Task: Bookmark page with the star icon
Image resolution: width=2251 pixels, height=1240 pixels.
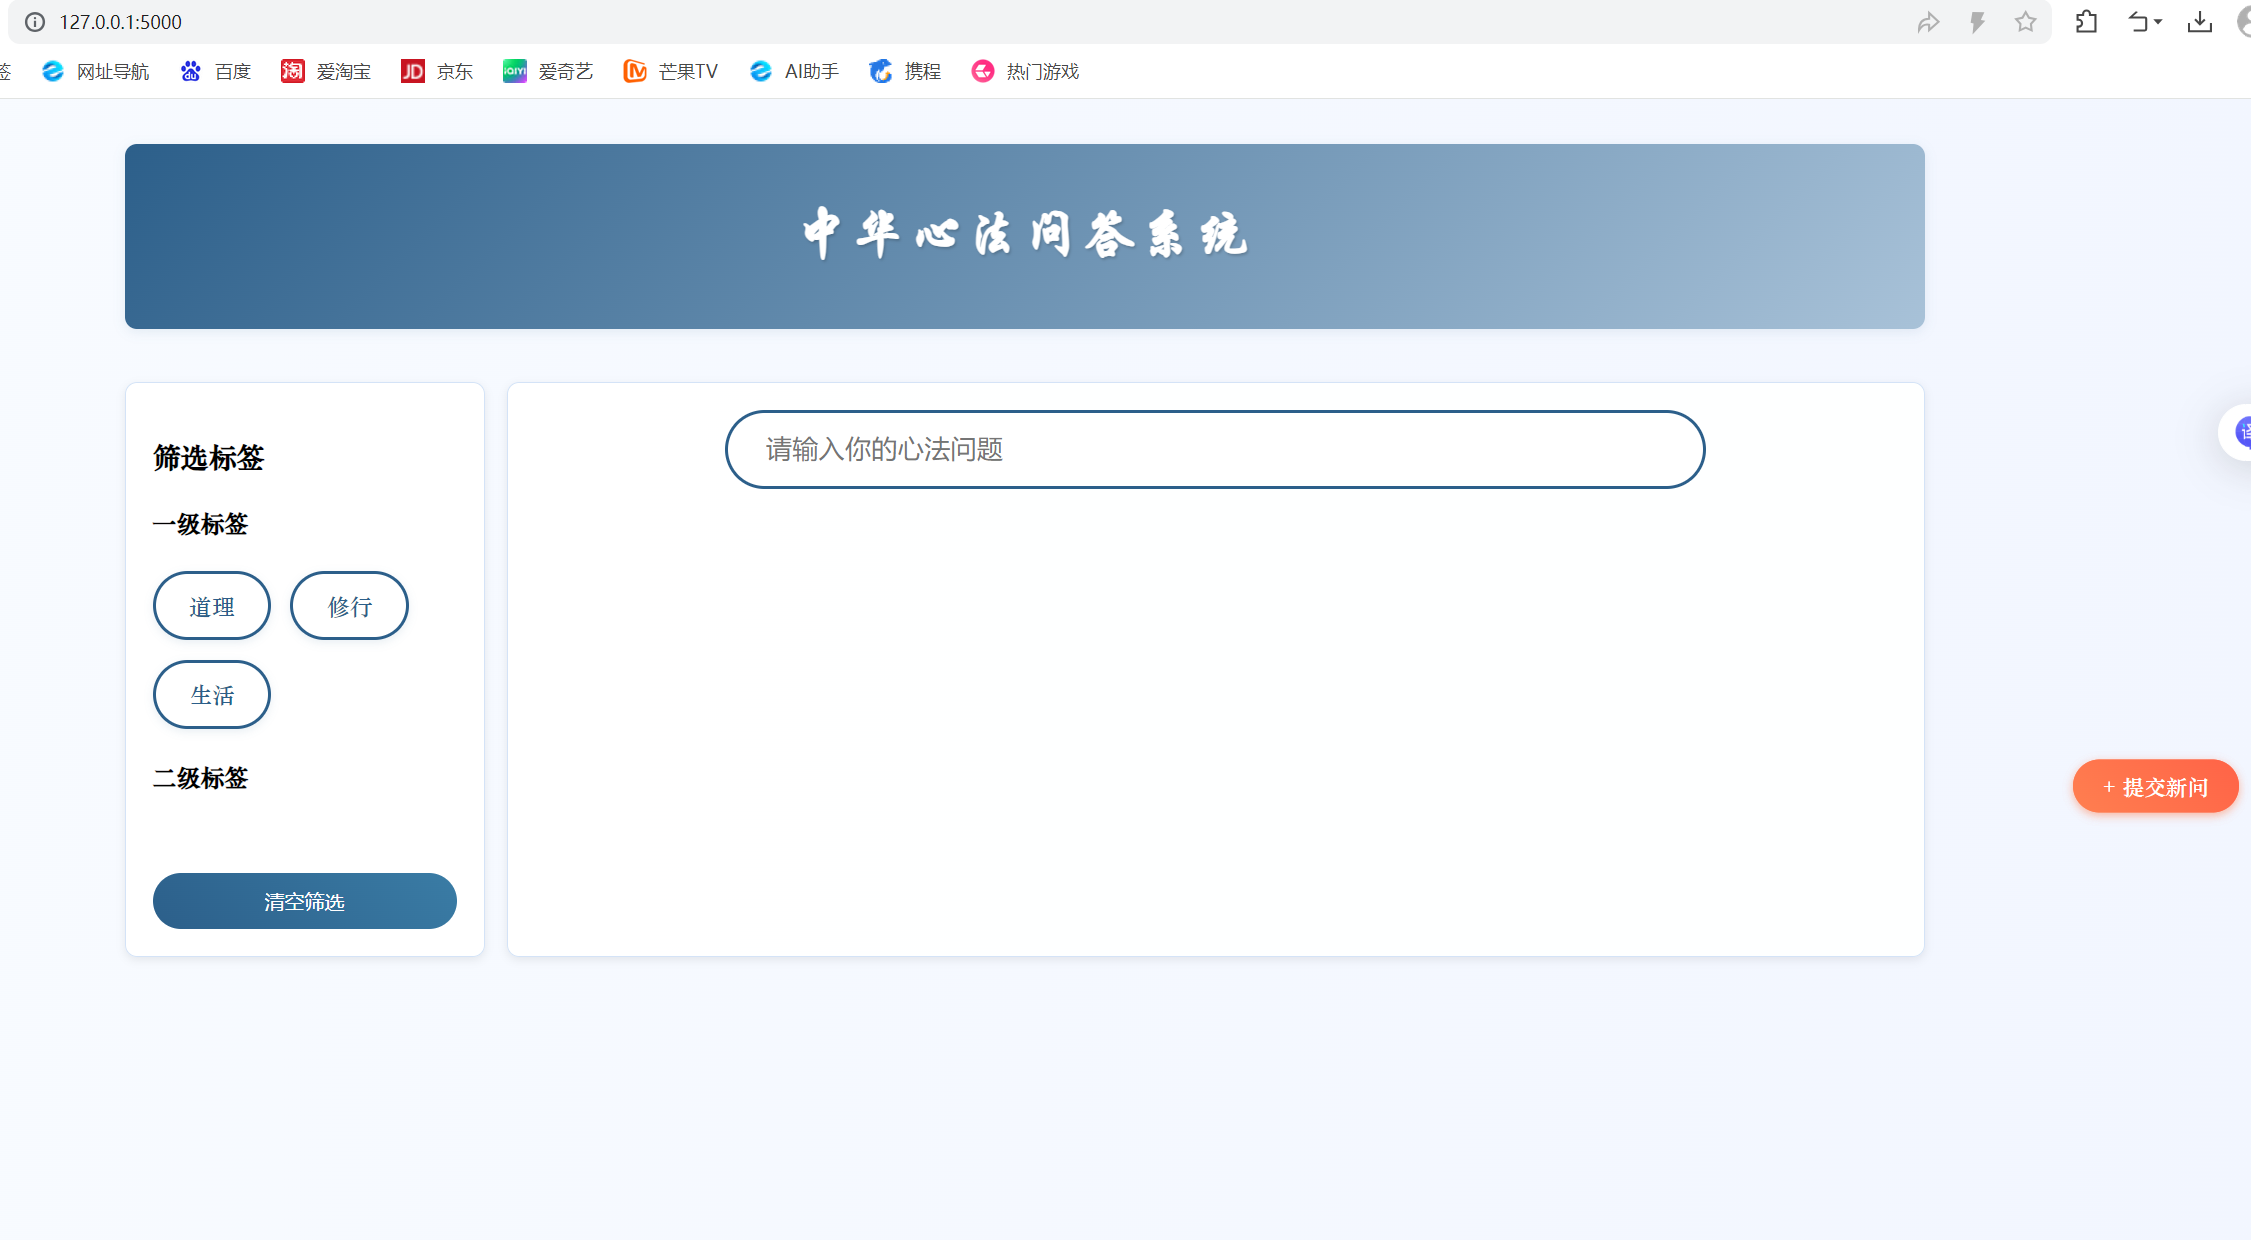Action: [2025, 22]
